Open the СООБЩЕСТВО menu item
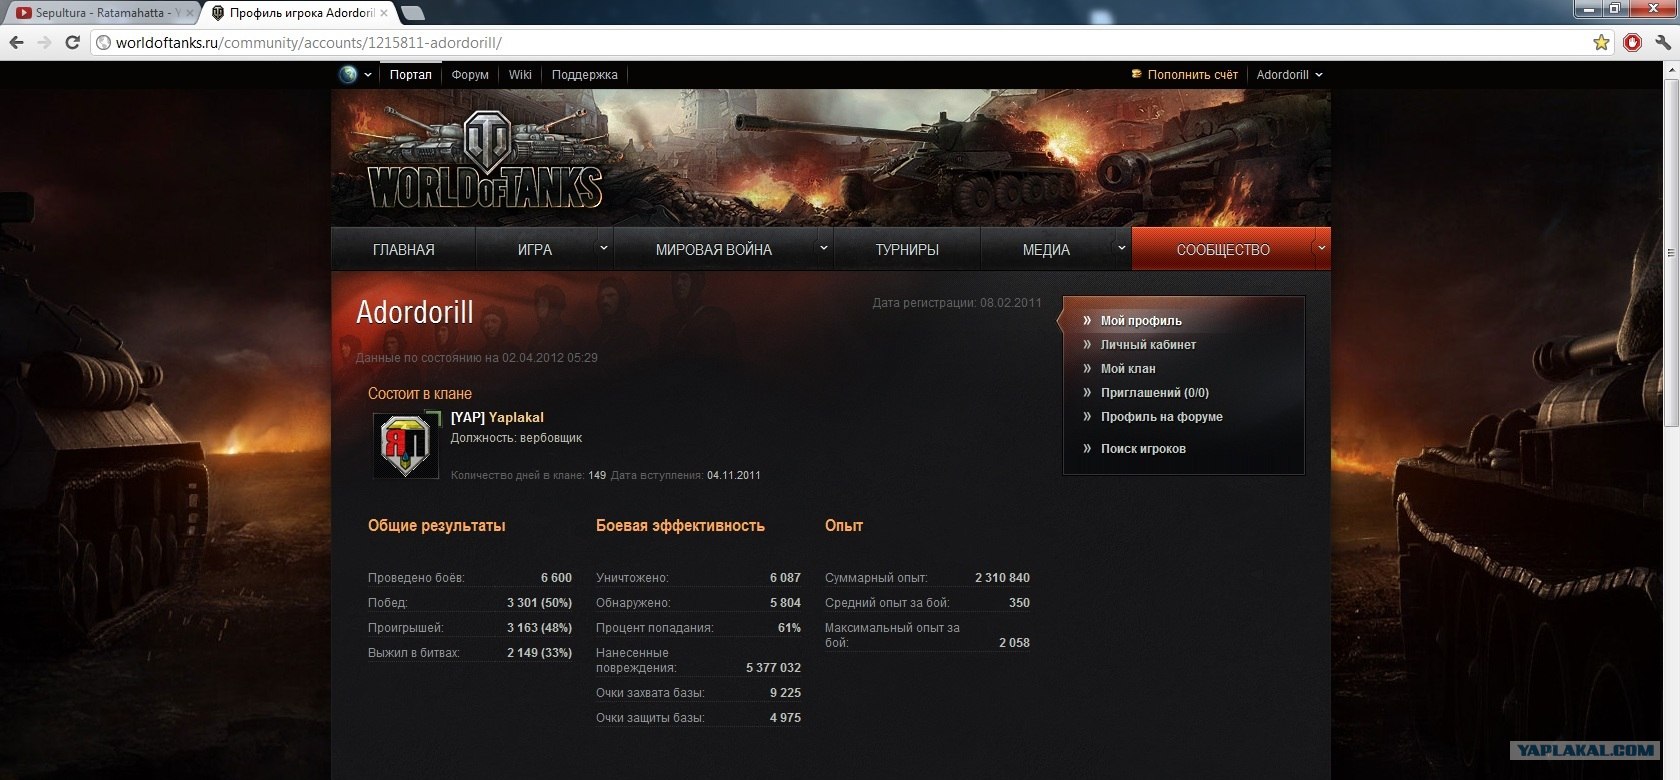The image size is (1680, 780). coord(1223,250)
